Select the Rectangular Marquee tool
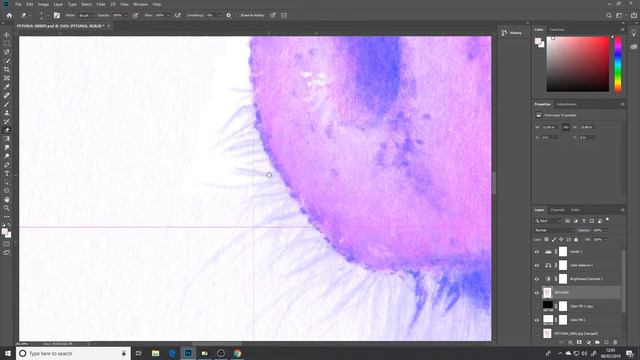 (7, 44)
